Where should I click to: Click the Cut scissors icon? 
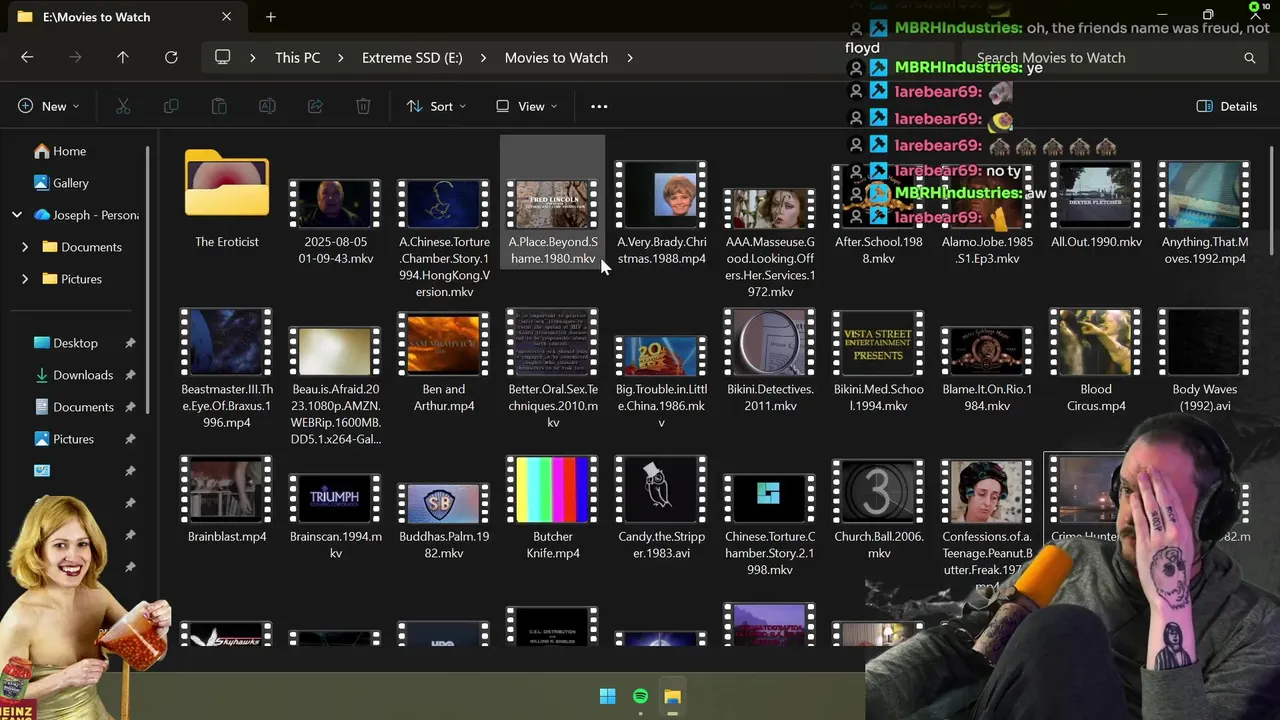[x=123, y=106]
